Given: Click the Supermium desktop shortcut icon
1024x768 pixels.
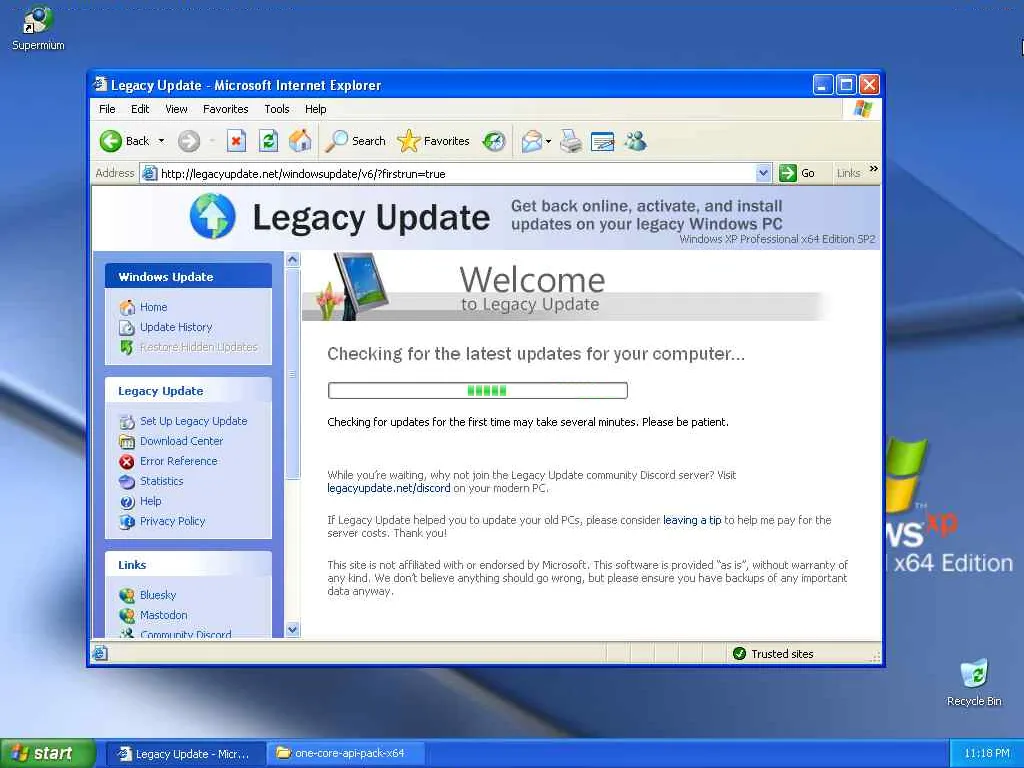Looking at the screenshot, I should [x=37, y=20].
